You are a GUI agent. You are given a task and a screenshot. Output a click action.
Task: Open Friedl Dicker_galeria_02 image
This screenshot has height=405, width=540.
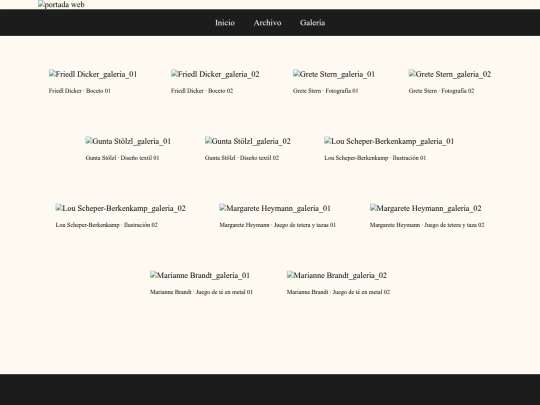pos(215,74)
